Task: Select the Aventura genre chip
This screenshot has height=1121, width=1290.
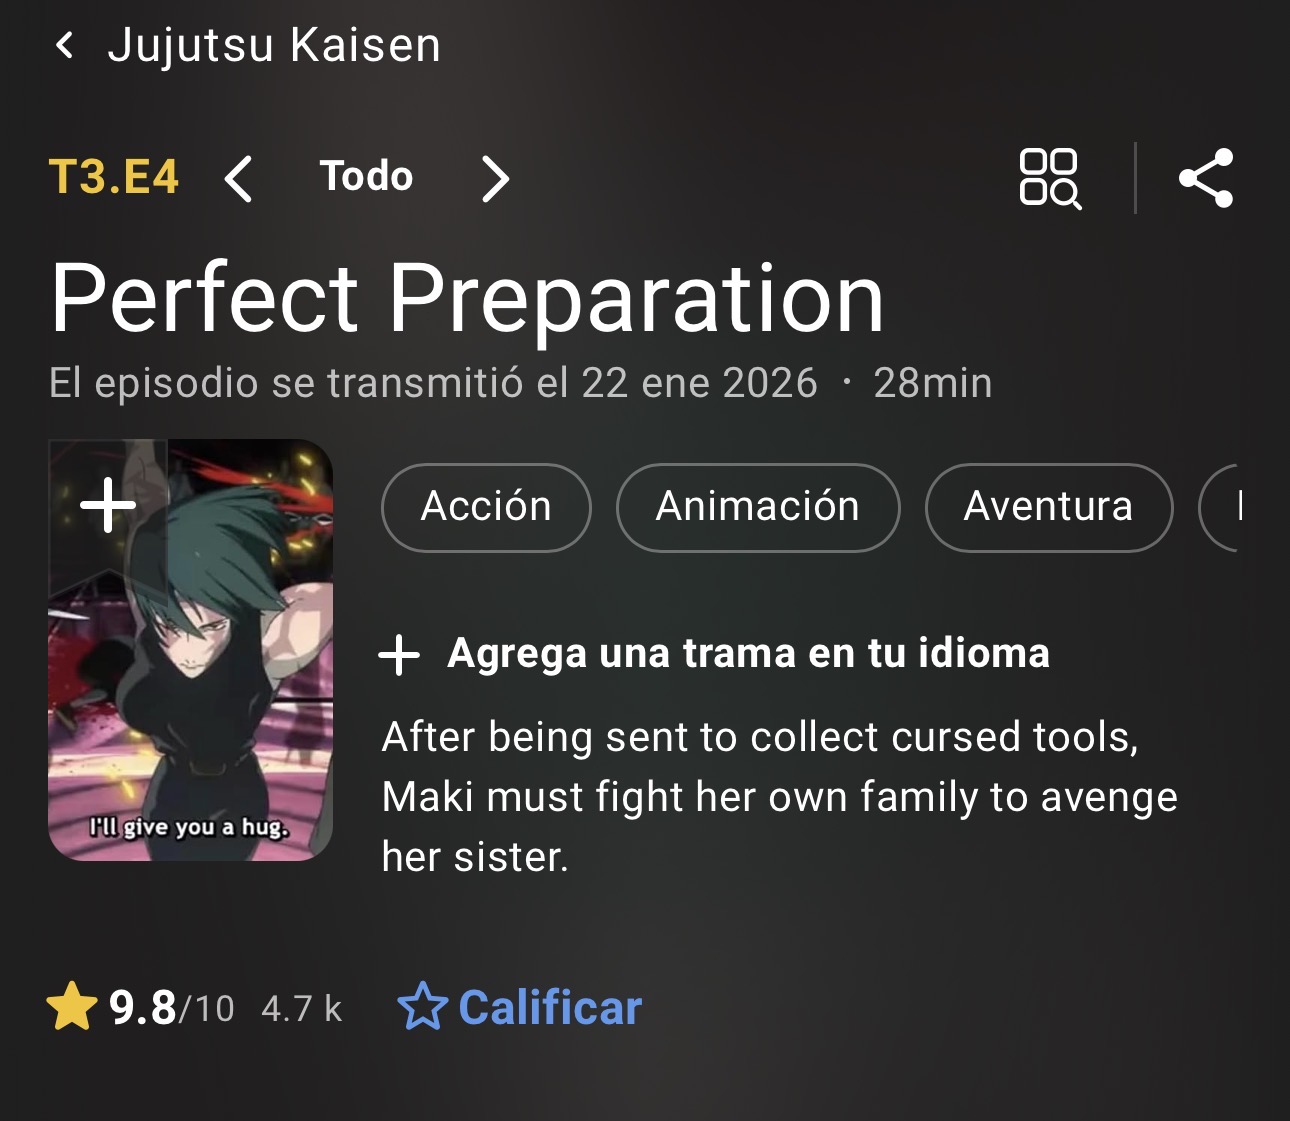Action: coord(1048,507)
